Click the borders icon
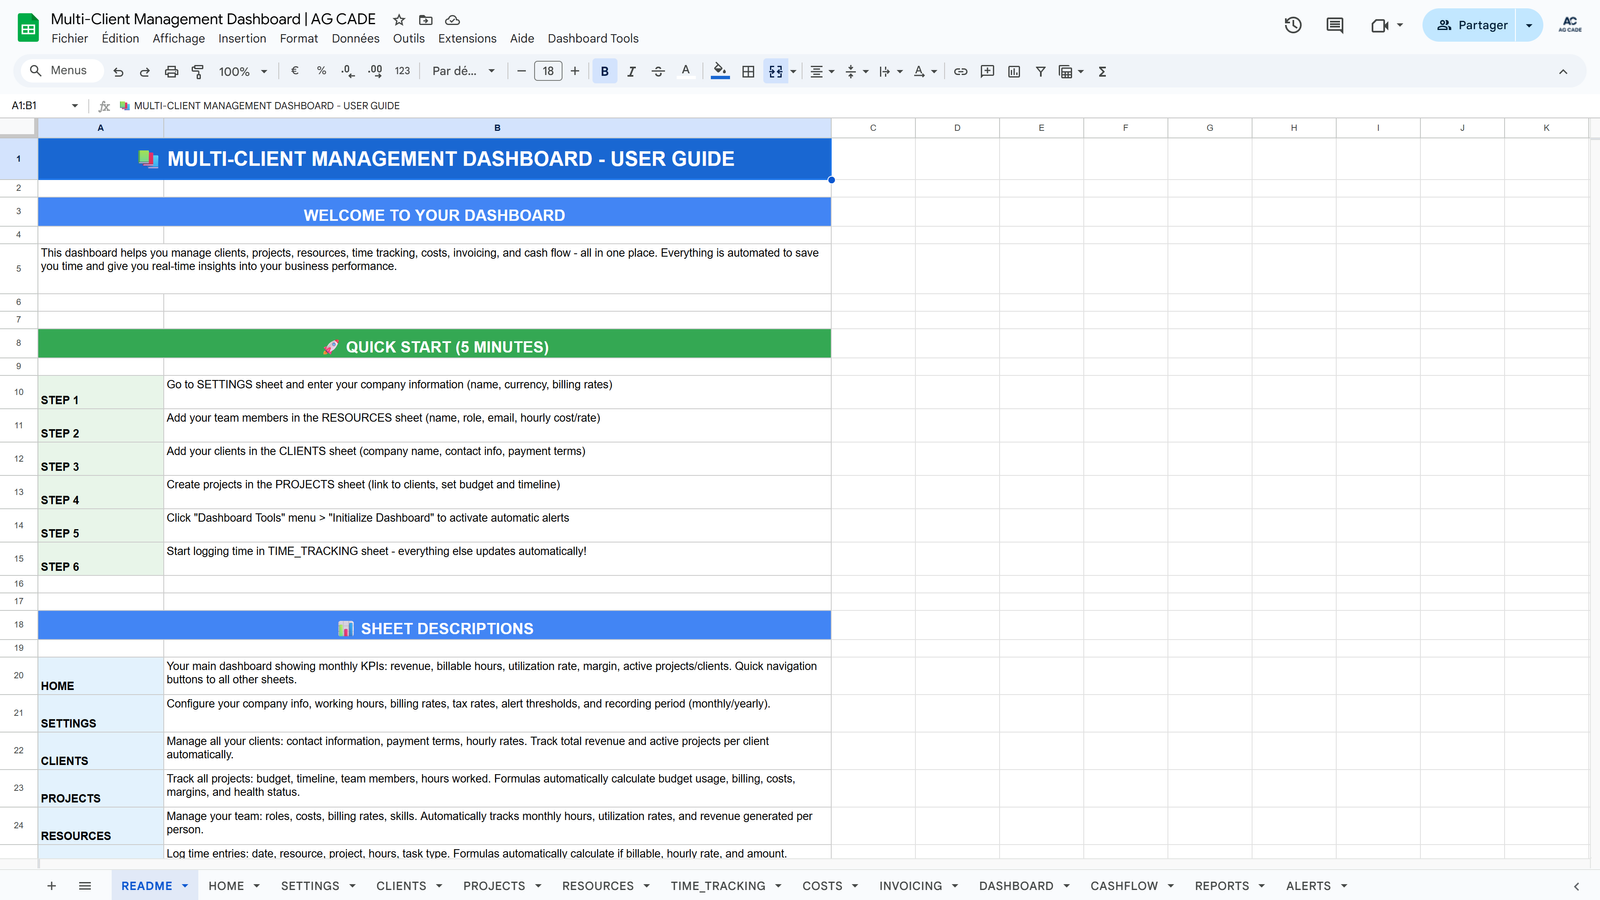 pos(748,71)
